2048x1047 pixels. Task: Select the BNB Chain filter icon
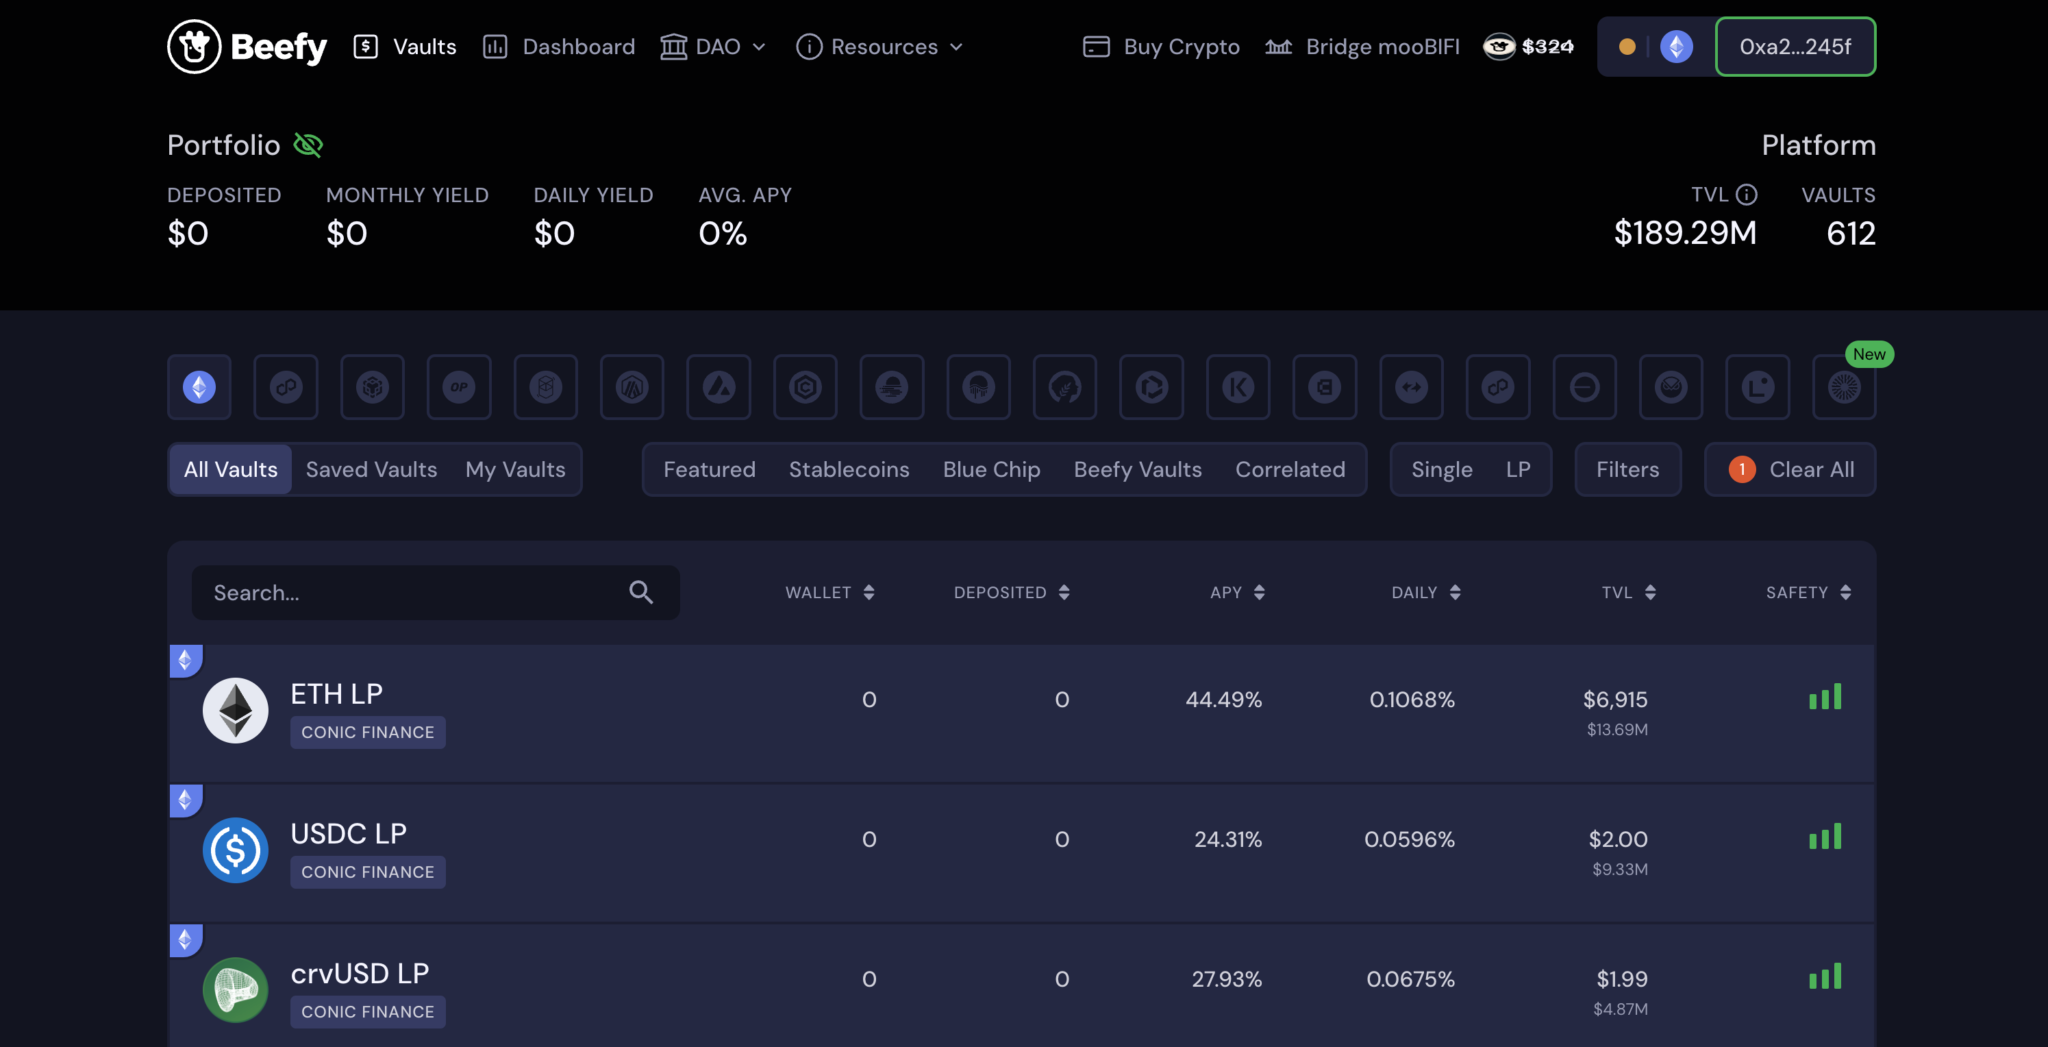point(372,387)
